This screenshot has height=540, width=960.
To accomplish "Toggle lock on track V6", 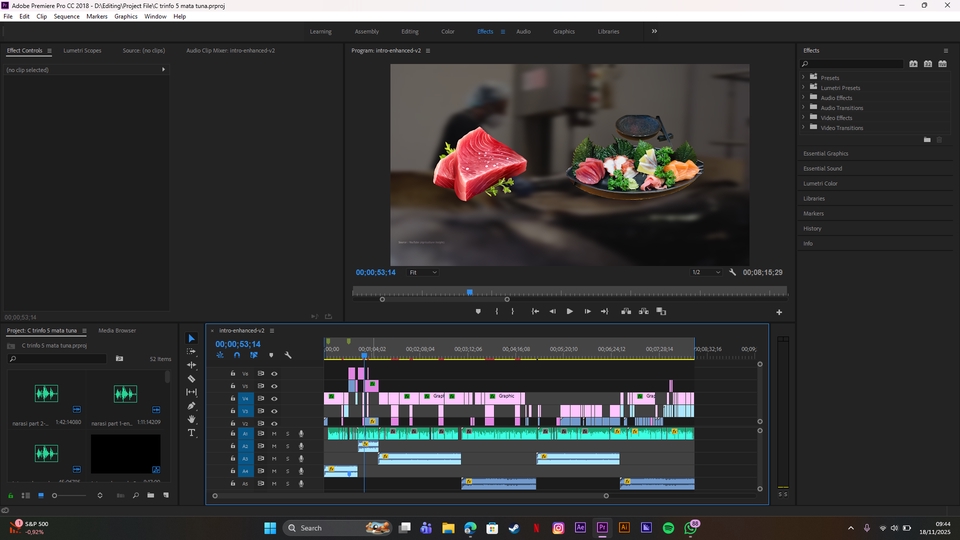I will [233, 374].
